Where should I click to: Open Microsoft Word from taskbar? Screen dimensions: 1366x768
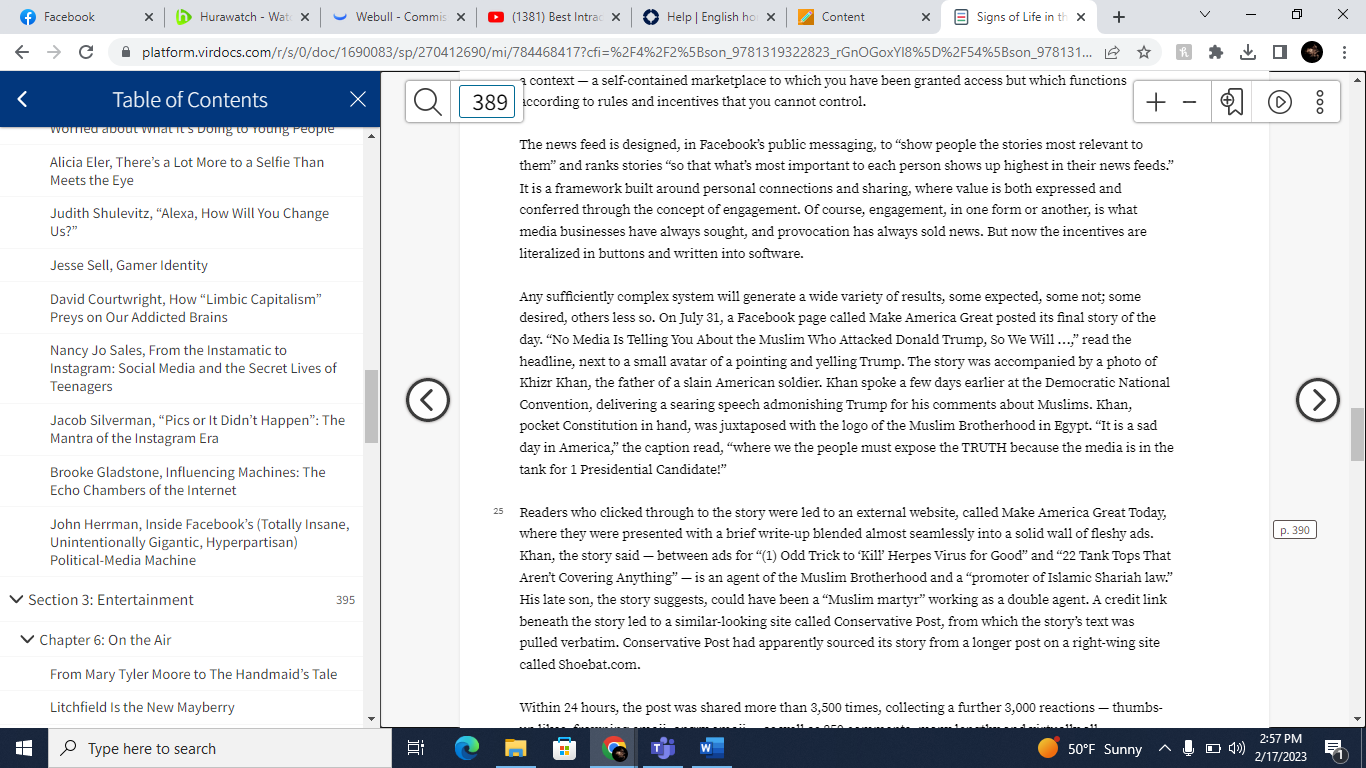coord(711,748)
